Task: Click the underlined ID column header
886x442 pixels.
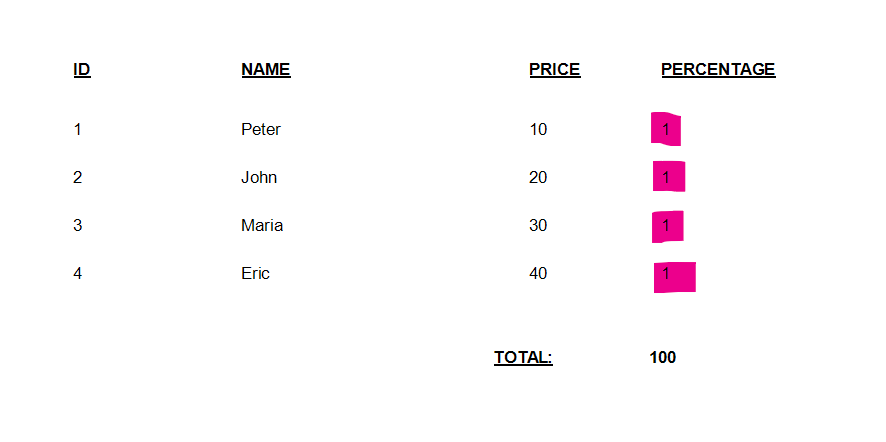Action: pos(82,70)
